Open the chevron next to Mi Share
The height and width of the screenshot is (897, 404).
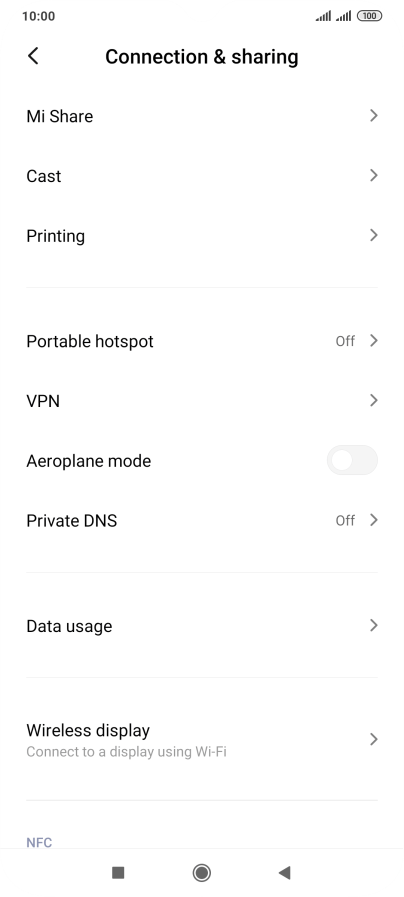coord(374,116)
